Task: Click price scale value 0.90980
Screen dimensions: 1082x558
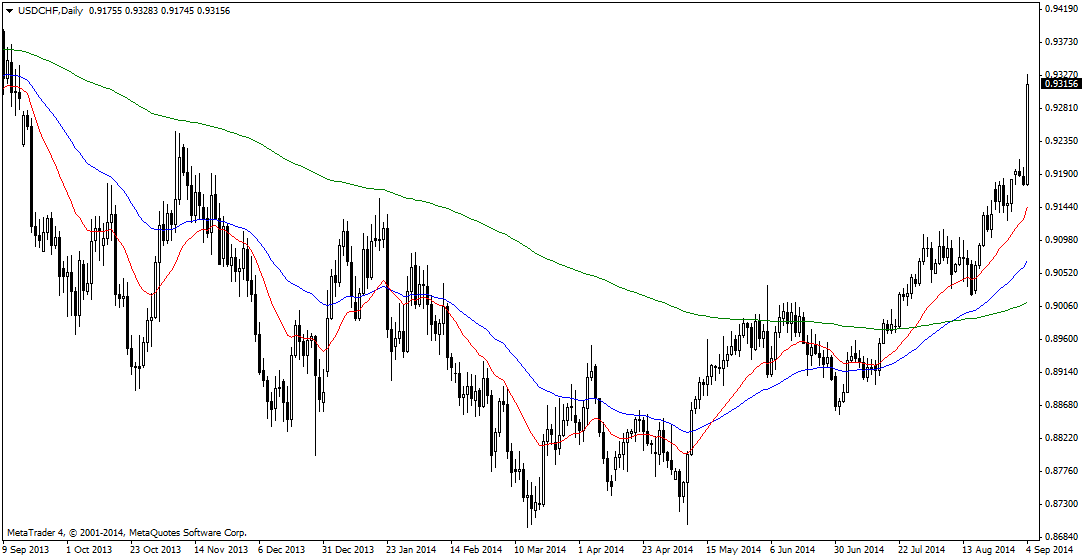Action: (1062, 239)
